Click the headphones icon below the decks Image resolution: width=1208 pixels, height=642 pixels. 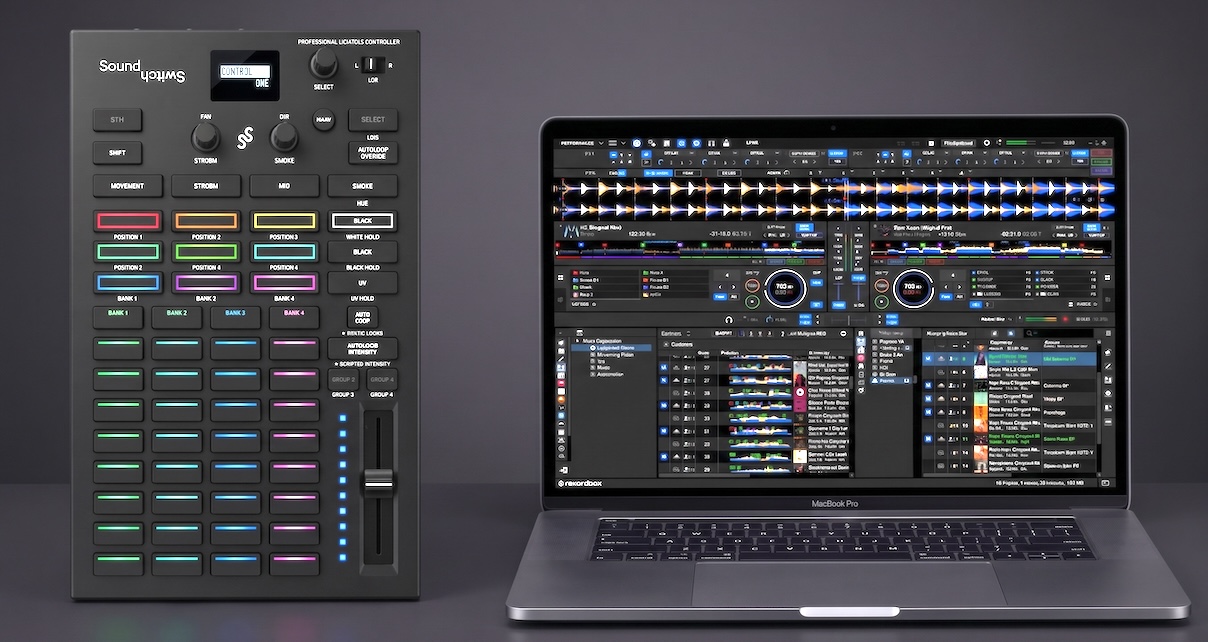(731, 320)
